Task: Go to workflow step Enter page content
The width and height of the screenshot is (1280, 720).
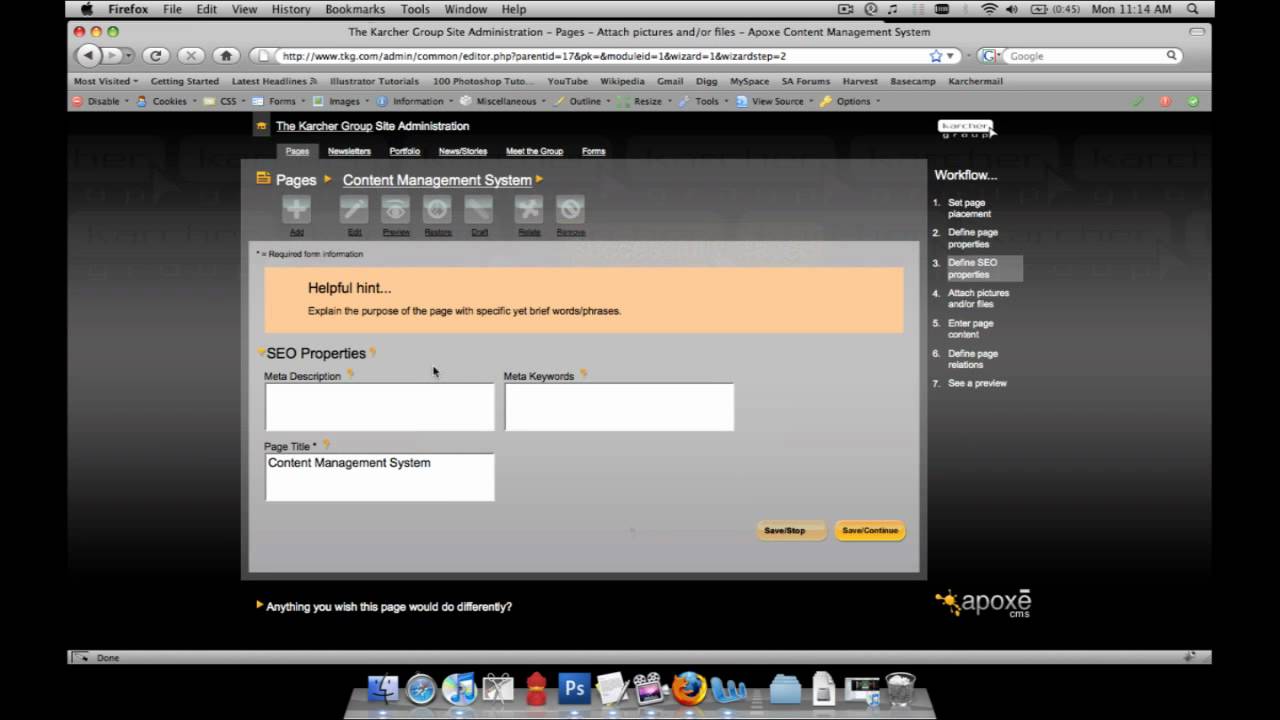Action: coord(970,328)
